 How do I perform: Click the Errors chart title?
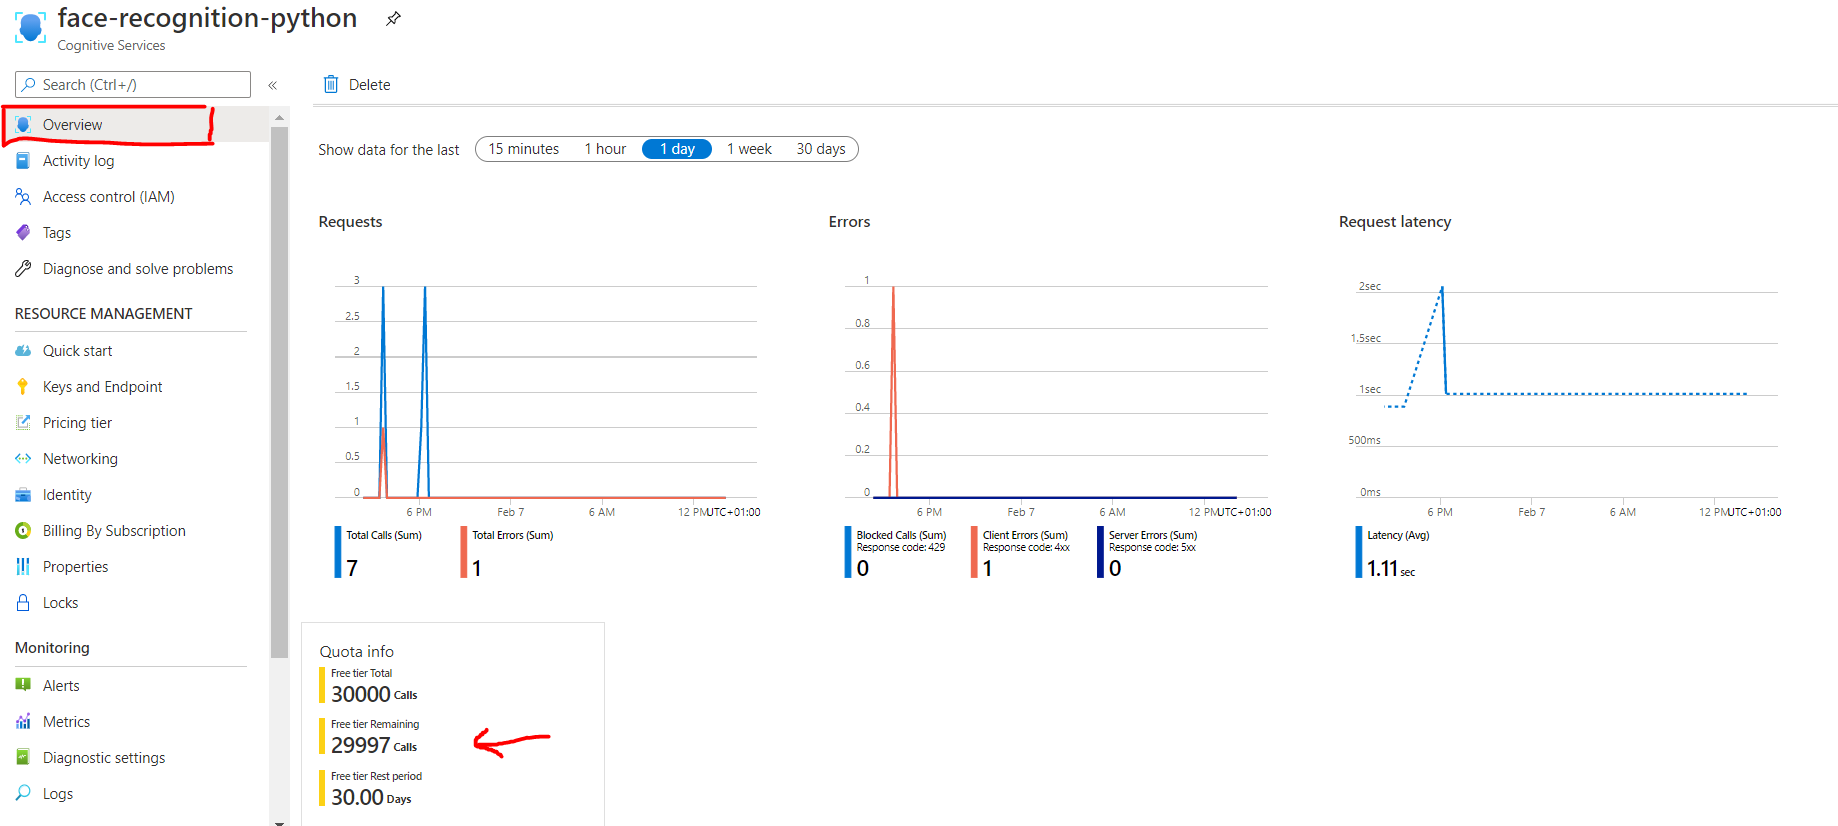(x=849, y=222)
